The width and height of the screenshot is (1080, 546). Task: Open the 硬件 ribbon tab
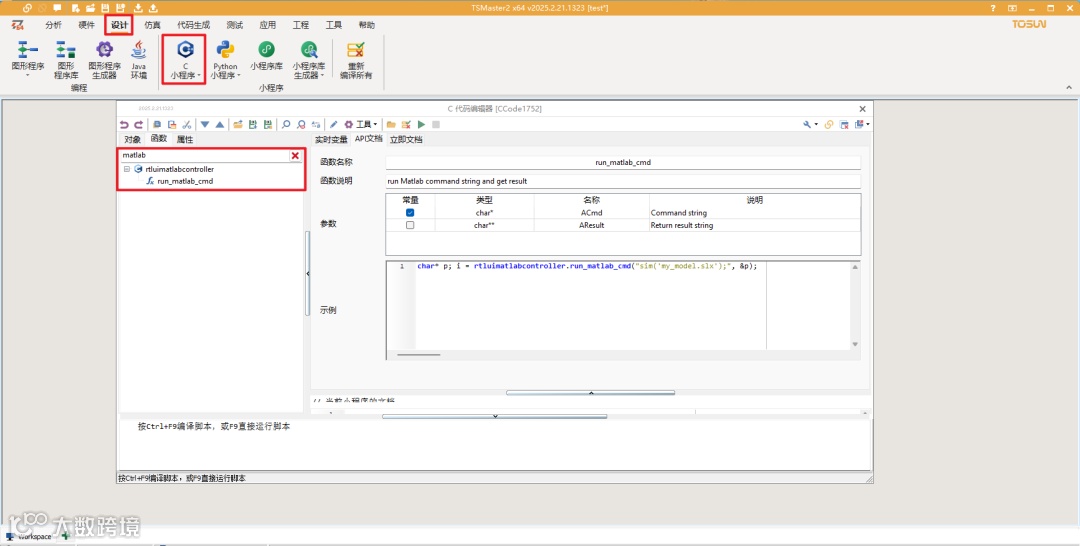coord(86,25)
